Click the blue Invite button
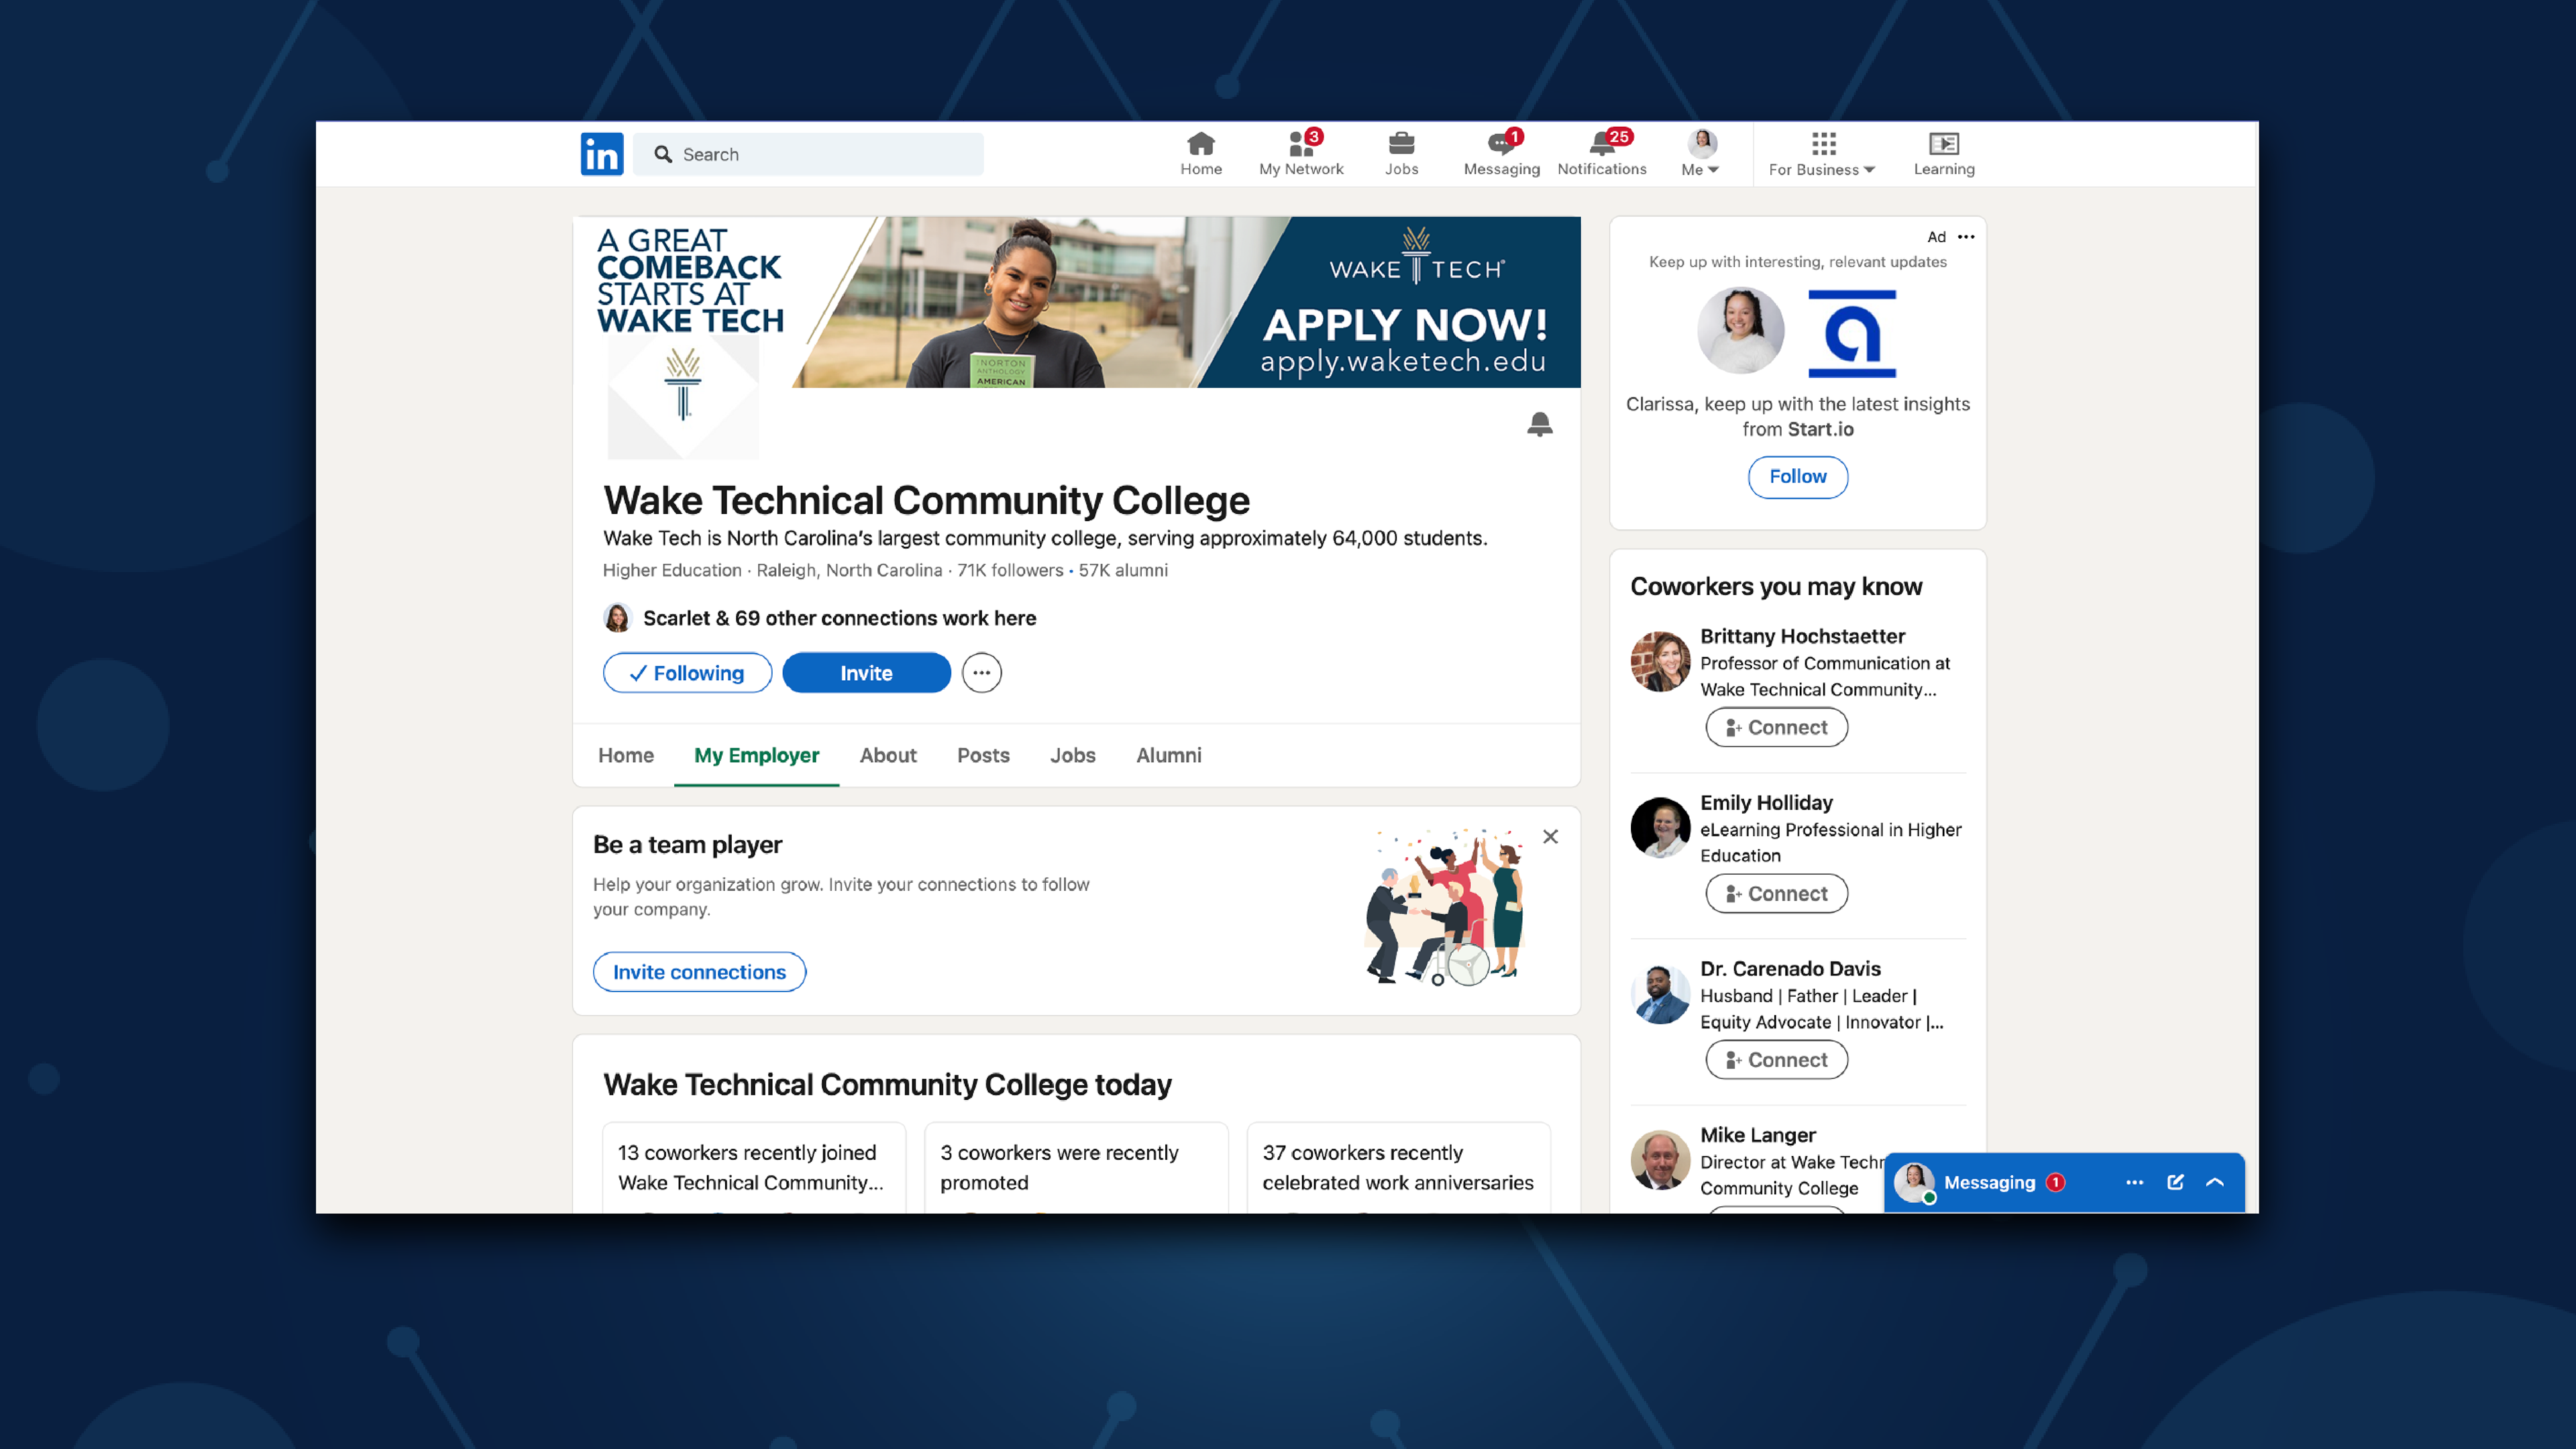 click(866, 673)
